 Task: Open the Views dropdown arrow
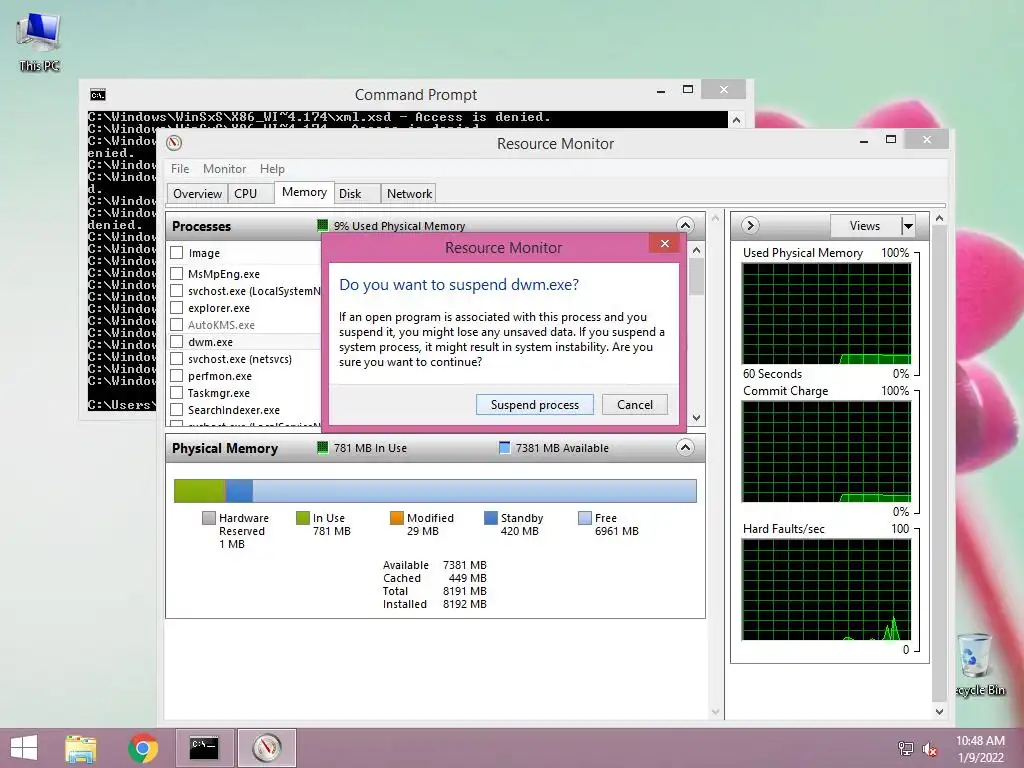pyautogui.click(x=908, y=226)
